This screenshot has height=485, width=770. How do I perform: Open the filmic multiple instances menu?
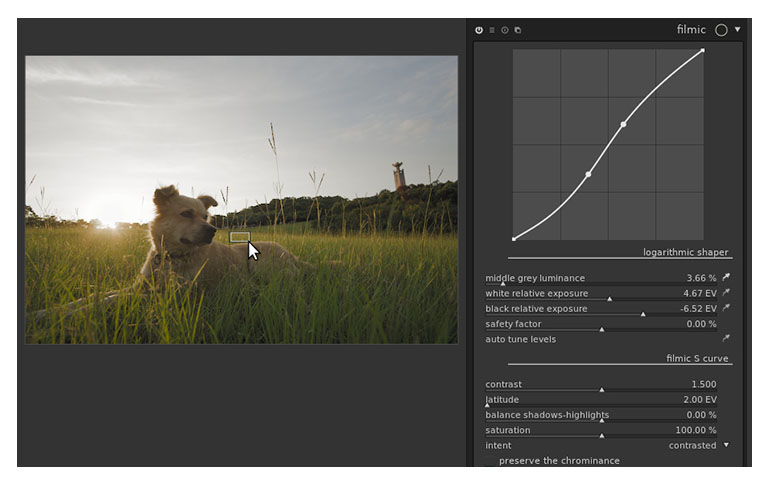coord(491,30)
